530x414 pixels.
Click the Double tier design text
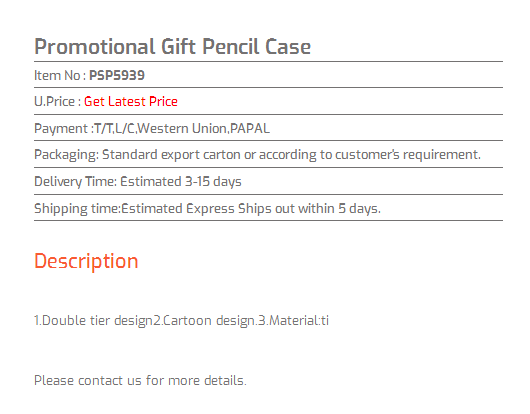click(94, 320)
